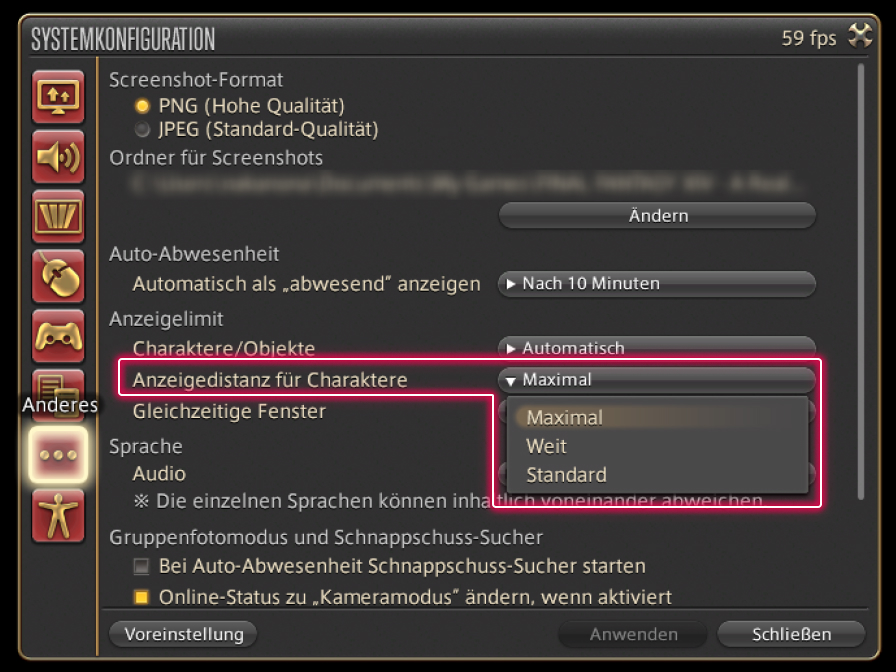Select the highlighted Anderes three-dots icon
The width and height of the screenshot is (896, 672).
click(x=58, y=454)
